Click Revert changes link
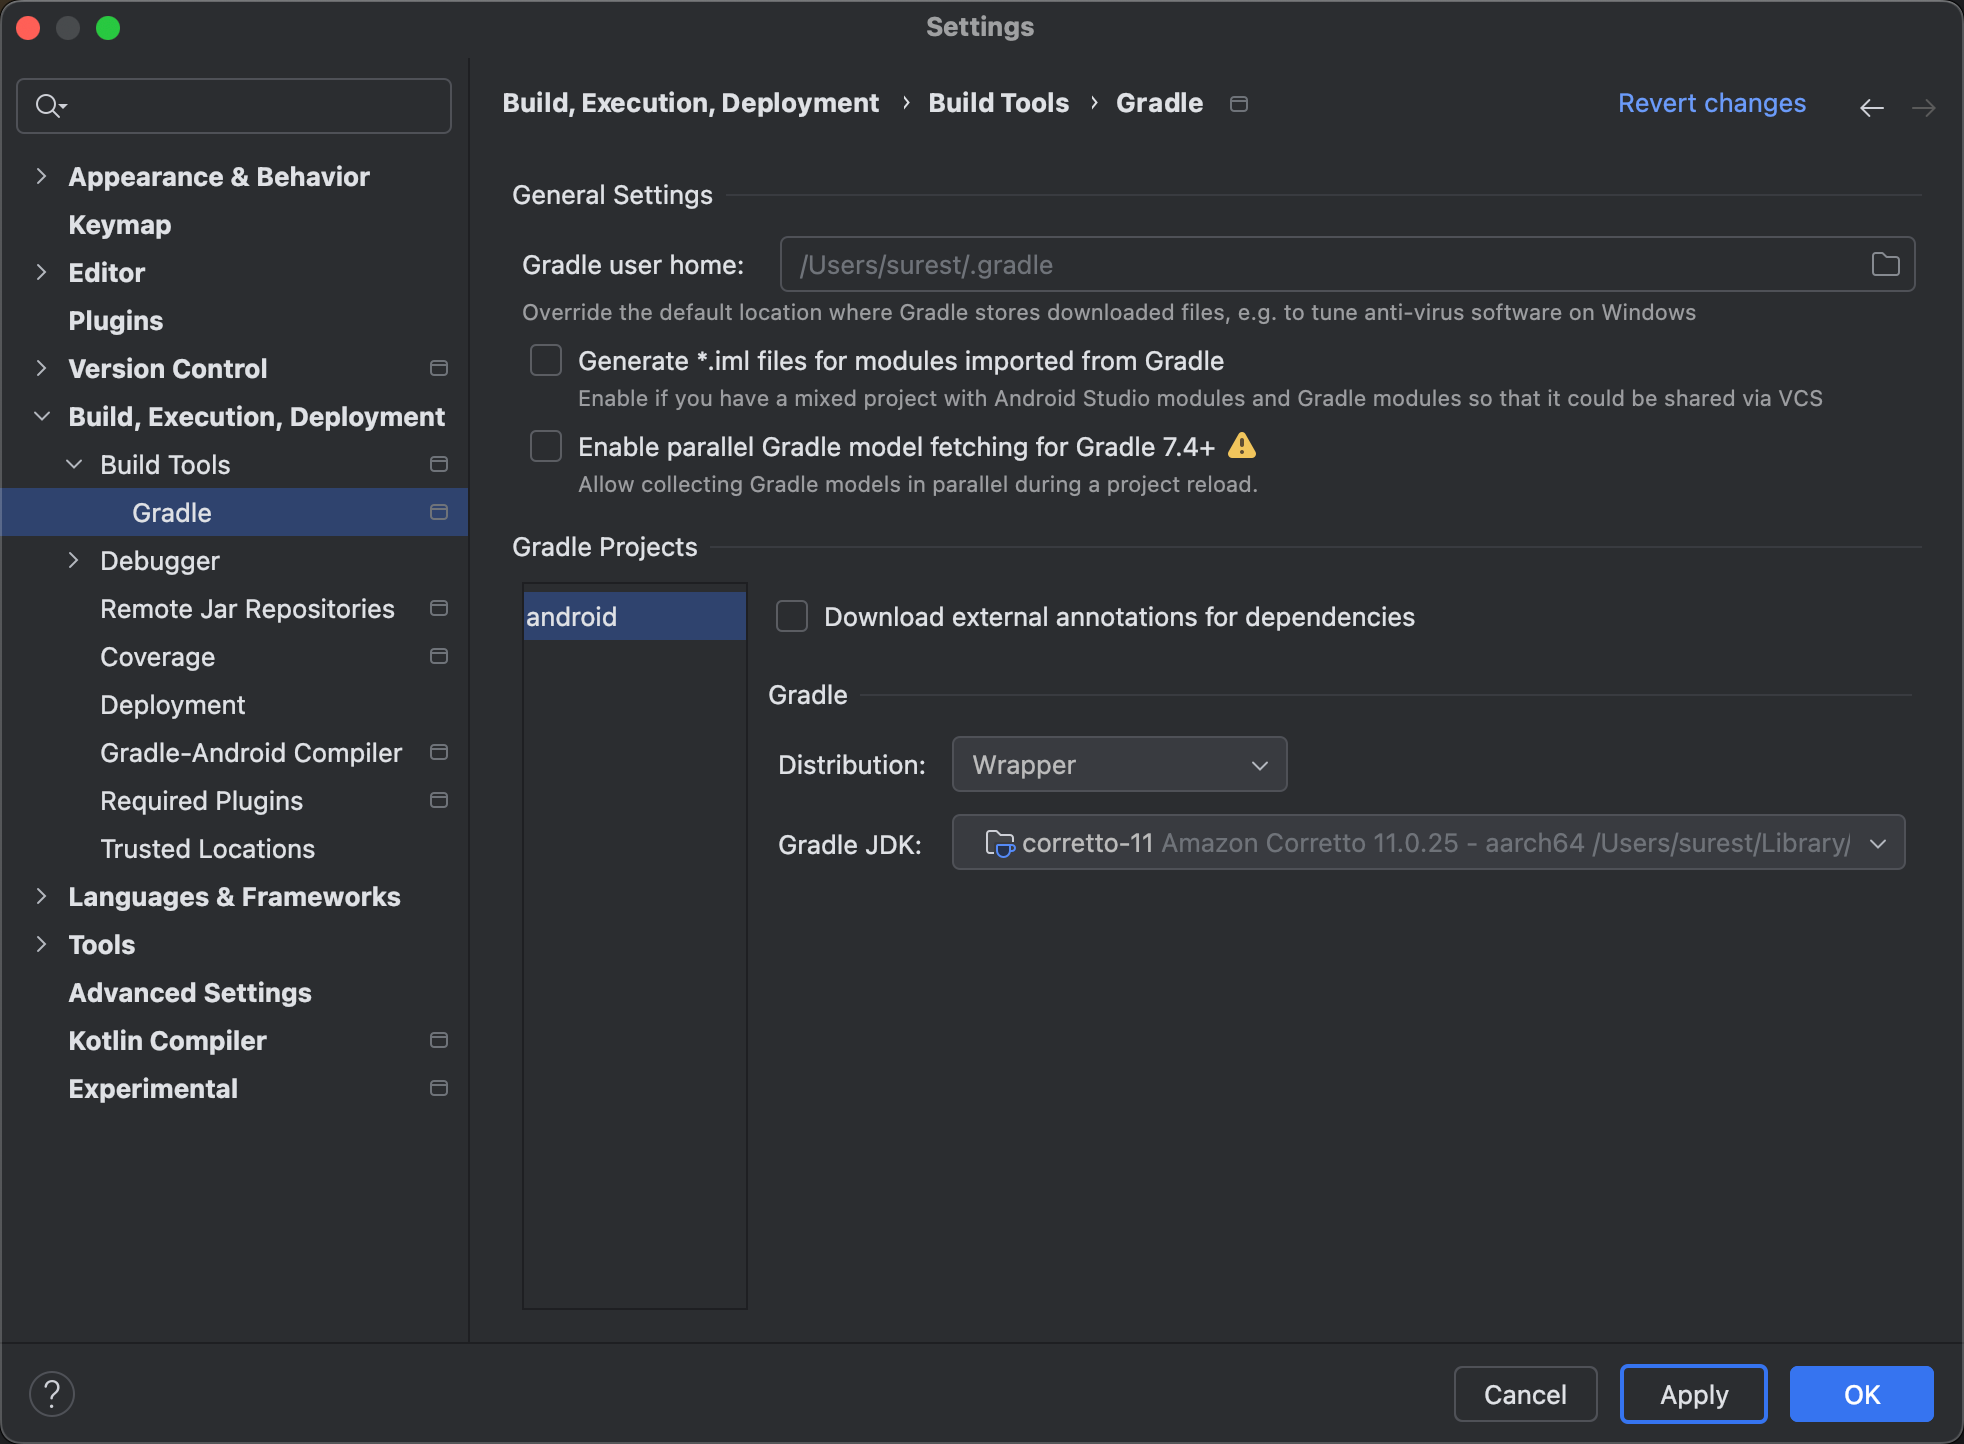This screenshot has width=1964, height=1444. [x=1712, y=103]
